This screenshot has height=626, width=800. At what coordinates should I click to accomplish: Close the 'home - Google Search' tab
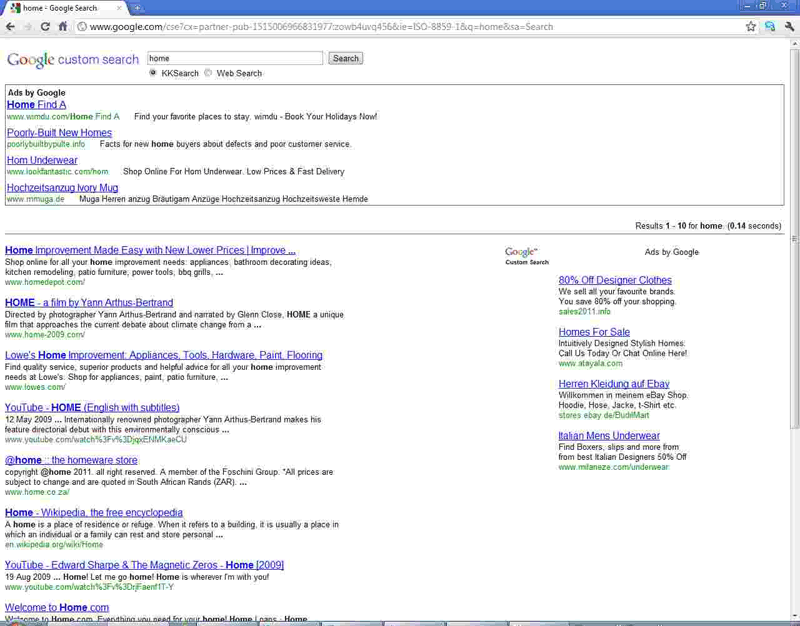pyautogui.click(x=119, y=8)
